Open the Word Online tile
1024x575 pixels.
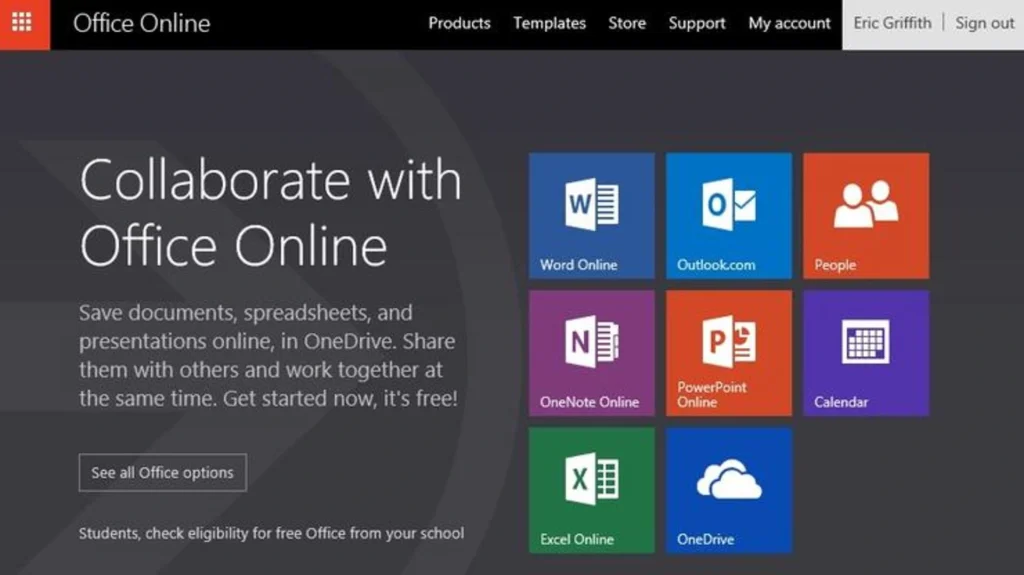point(592,216)
